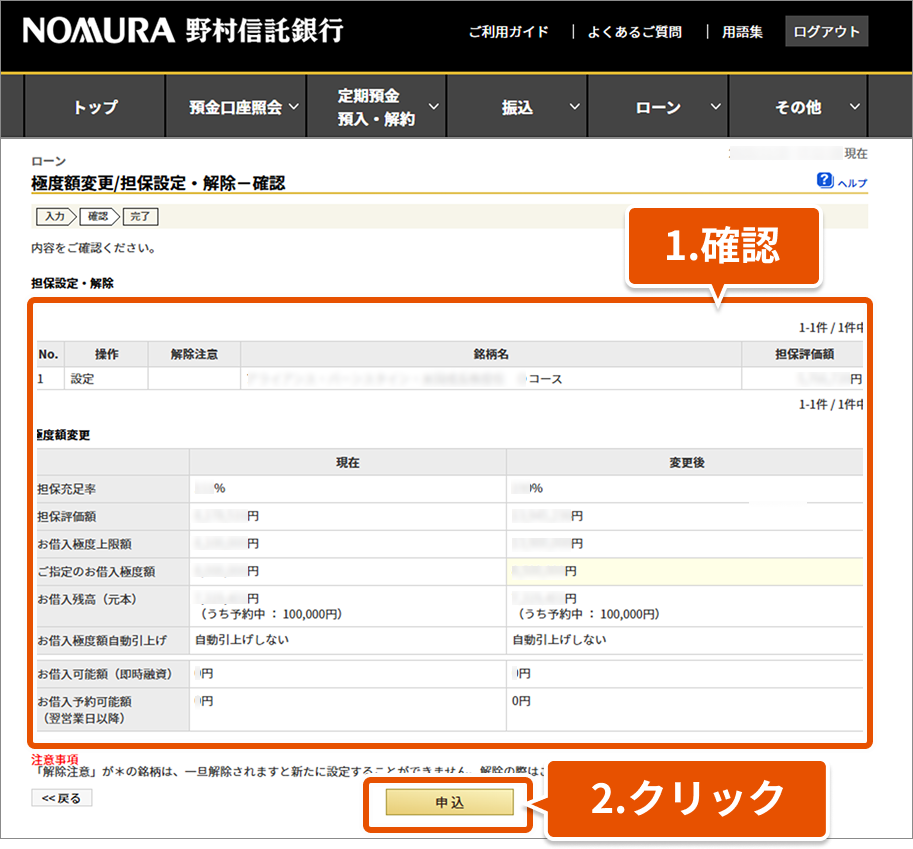Click the NOMURA 野村信託銀行 logo
The image size is (913, 849).
click(x=182, y=31)
